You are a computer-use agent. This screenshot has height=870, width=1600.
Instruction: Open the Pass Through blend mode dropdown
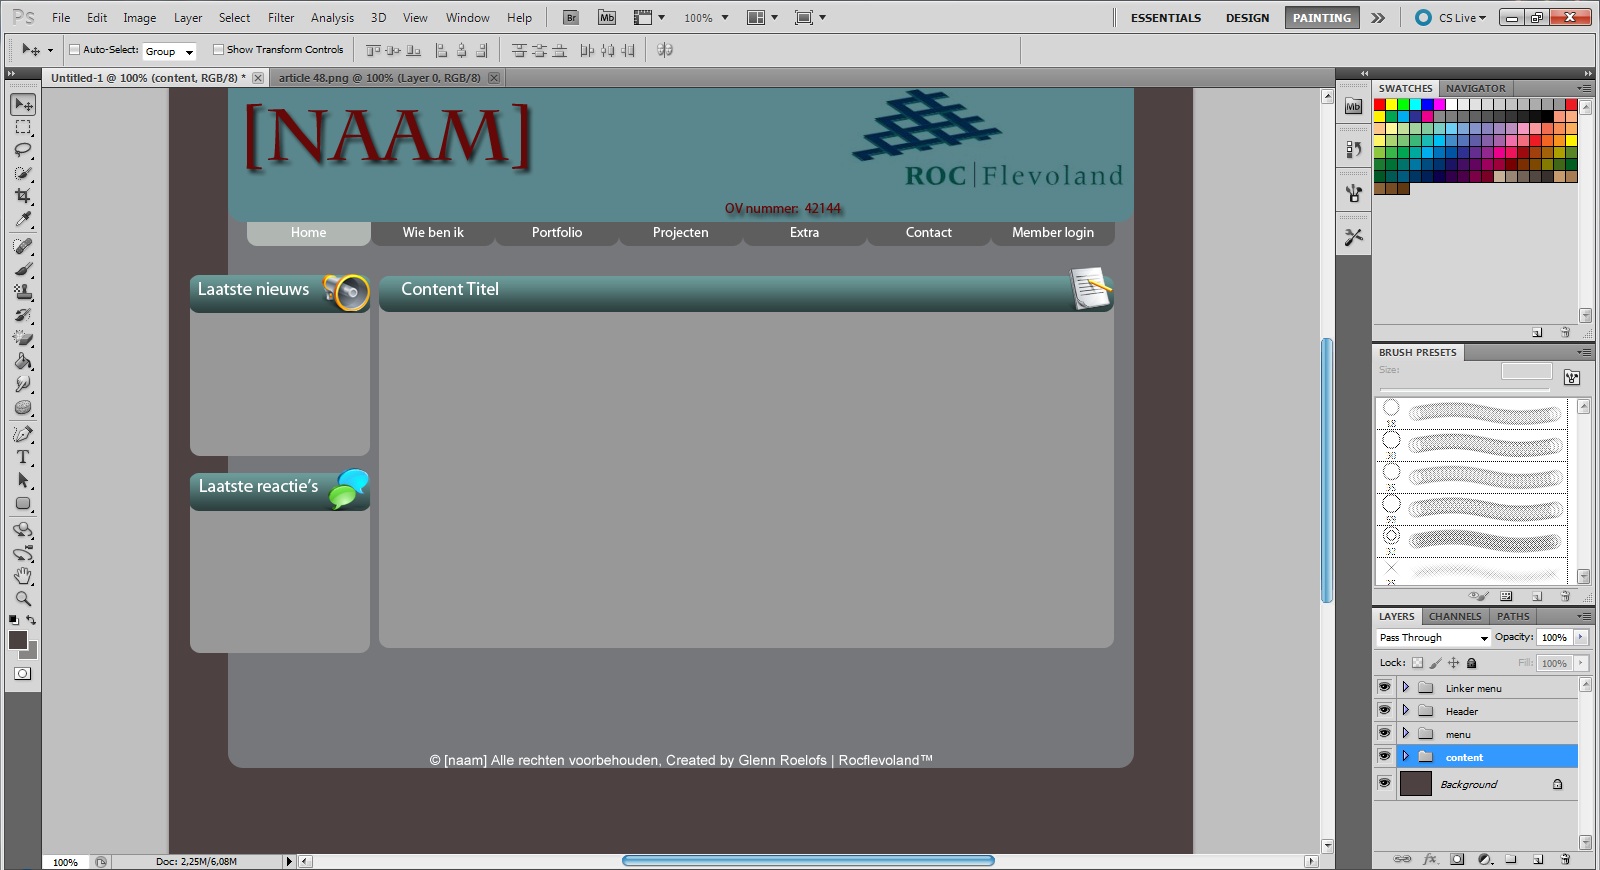click(1433, 637)
